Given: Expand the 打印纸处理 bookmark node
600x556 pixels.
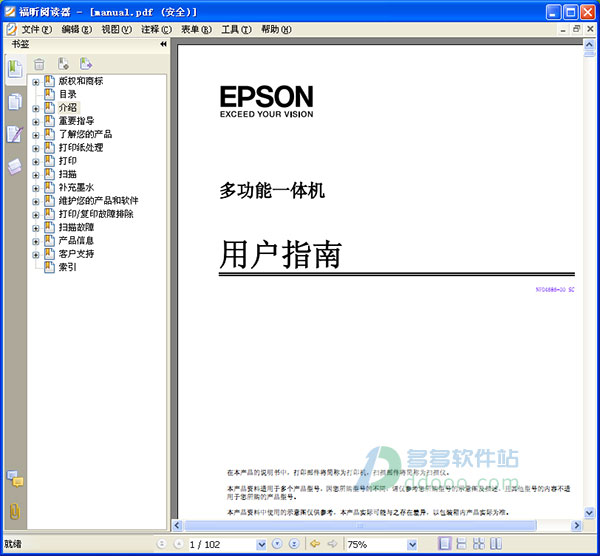Looking at the screenshot, I should click(x=36, y=148).
